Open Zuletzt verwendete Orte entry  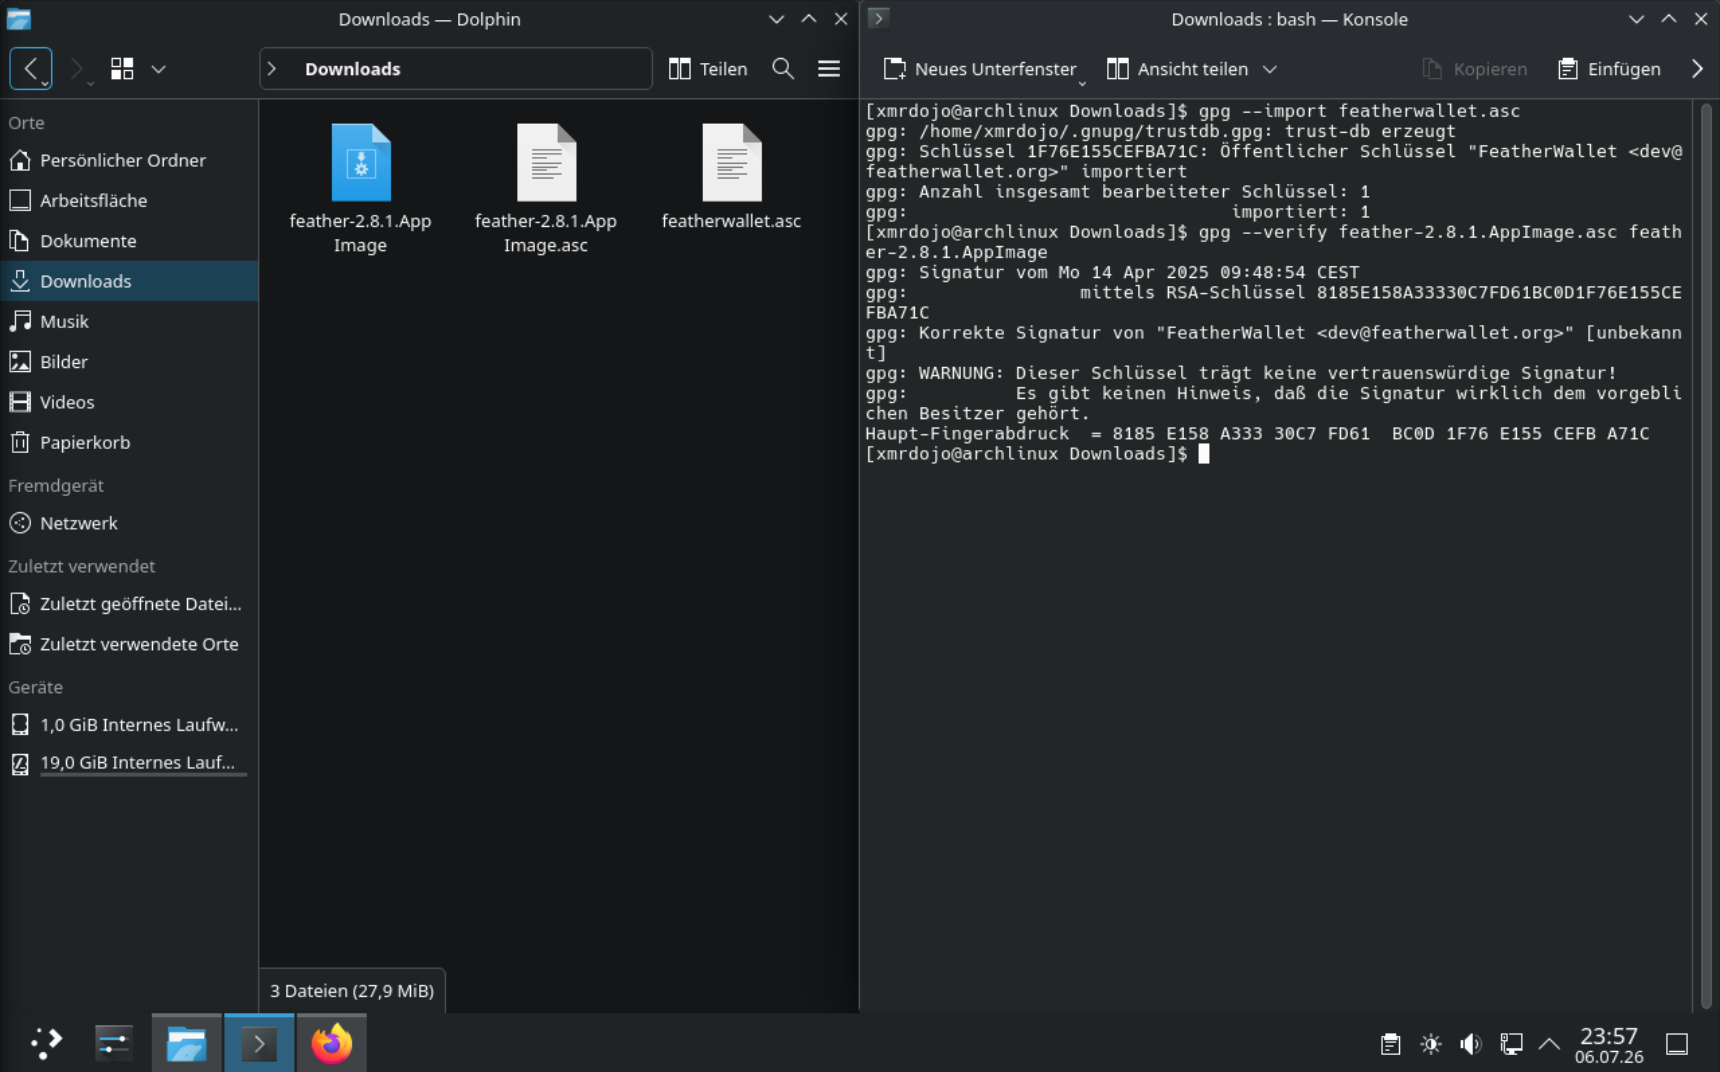(129, 644)
